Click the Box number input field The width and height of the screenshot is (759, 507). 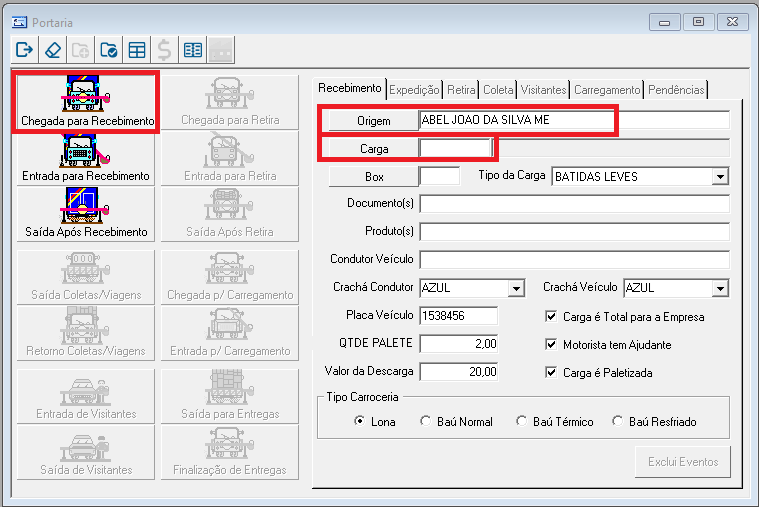(440, 176)
